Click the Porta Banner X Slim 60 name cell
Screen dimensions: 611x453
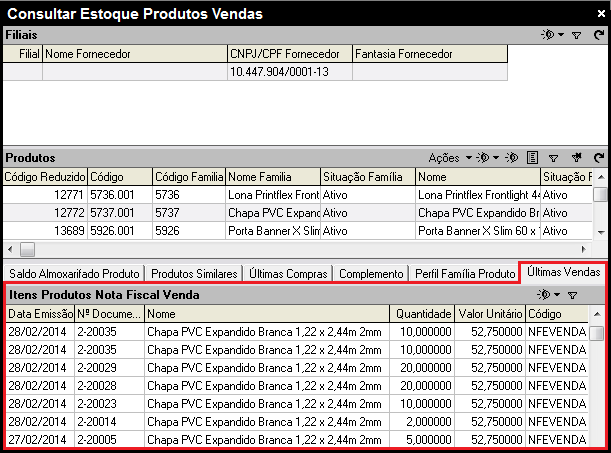[478, 231]
